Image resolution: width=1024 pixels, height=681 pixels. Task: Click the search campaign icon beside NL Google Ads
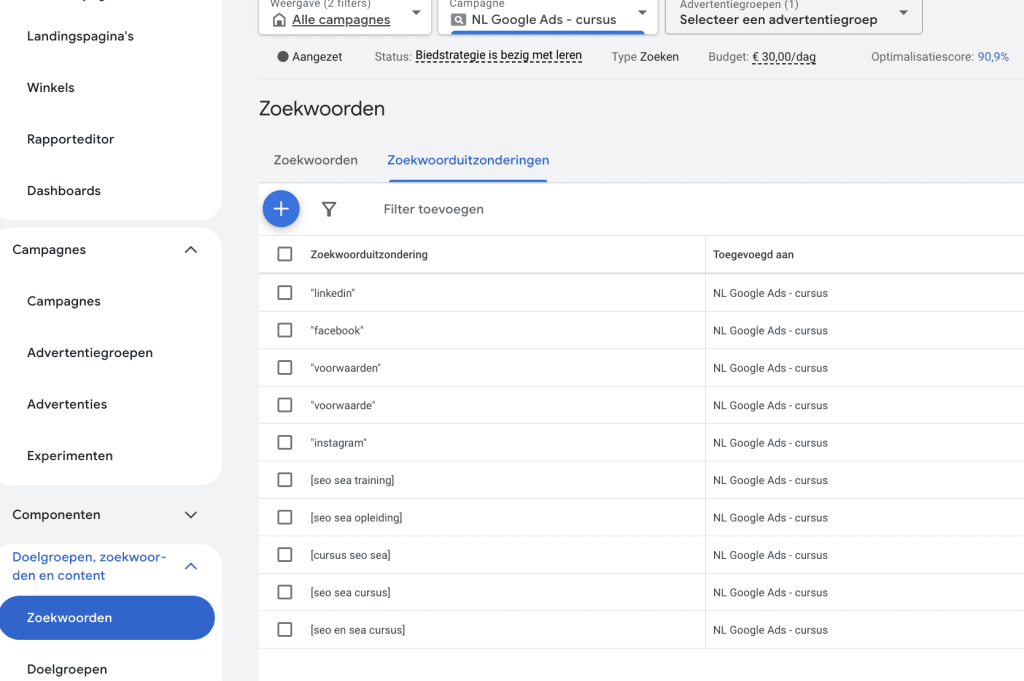point(458,20)
